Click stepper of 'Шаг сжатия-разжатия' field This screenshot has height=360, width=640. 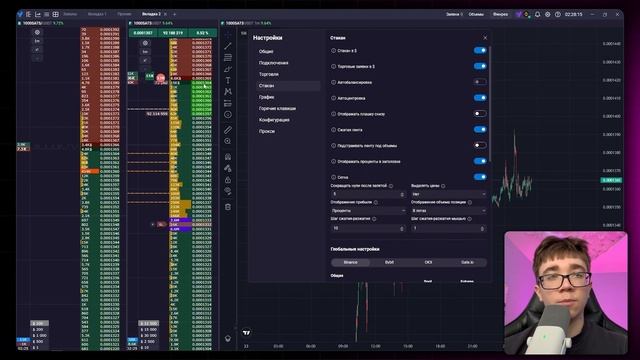tap(402, 229)
